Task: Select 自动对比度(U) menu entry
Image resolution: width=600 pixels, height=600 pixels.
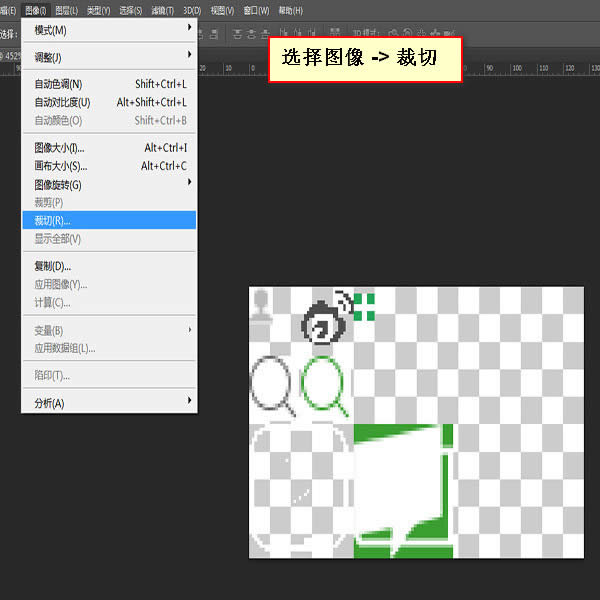Action: click(x=109, y=103)
